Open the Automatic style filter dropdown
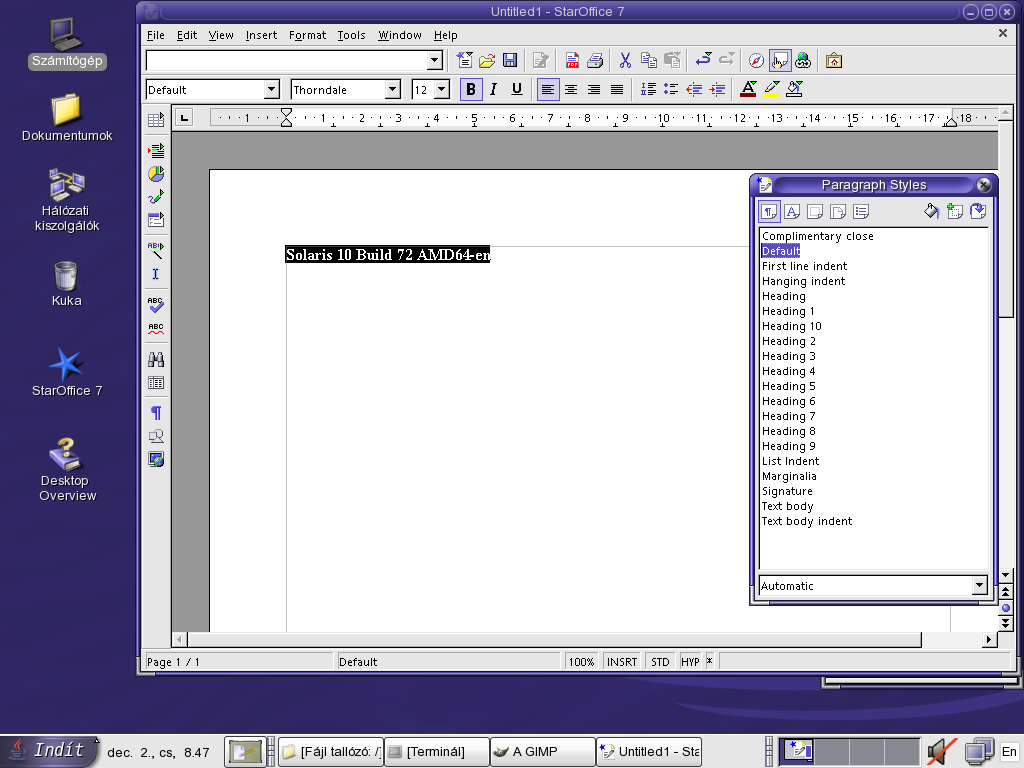1024x768 pixels. [979, 586]
